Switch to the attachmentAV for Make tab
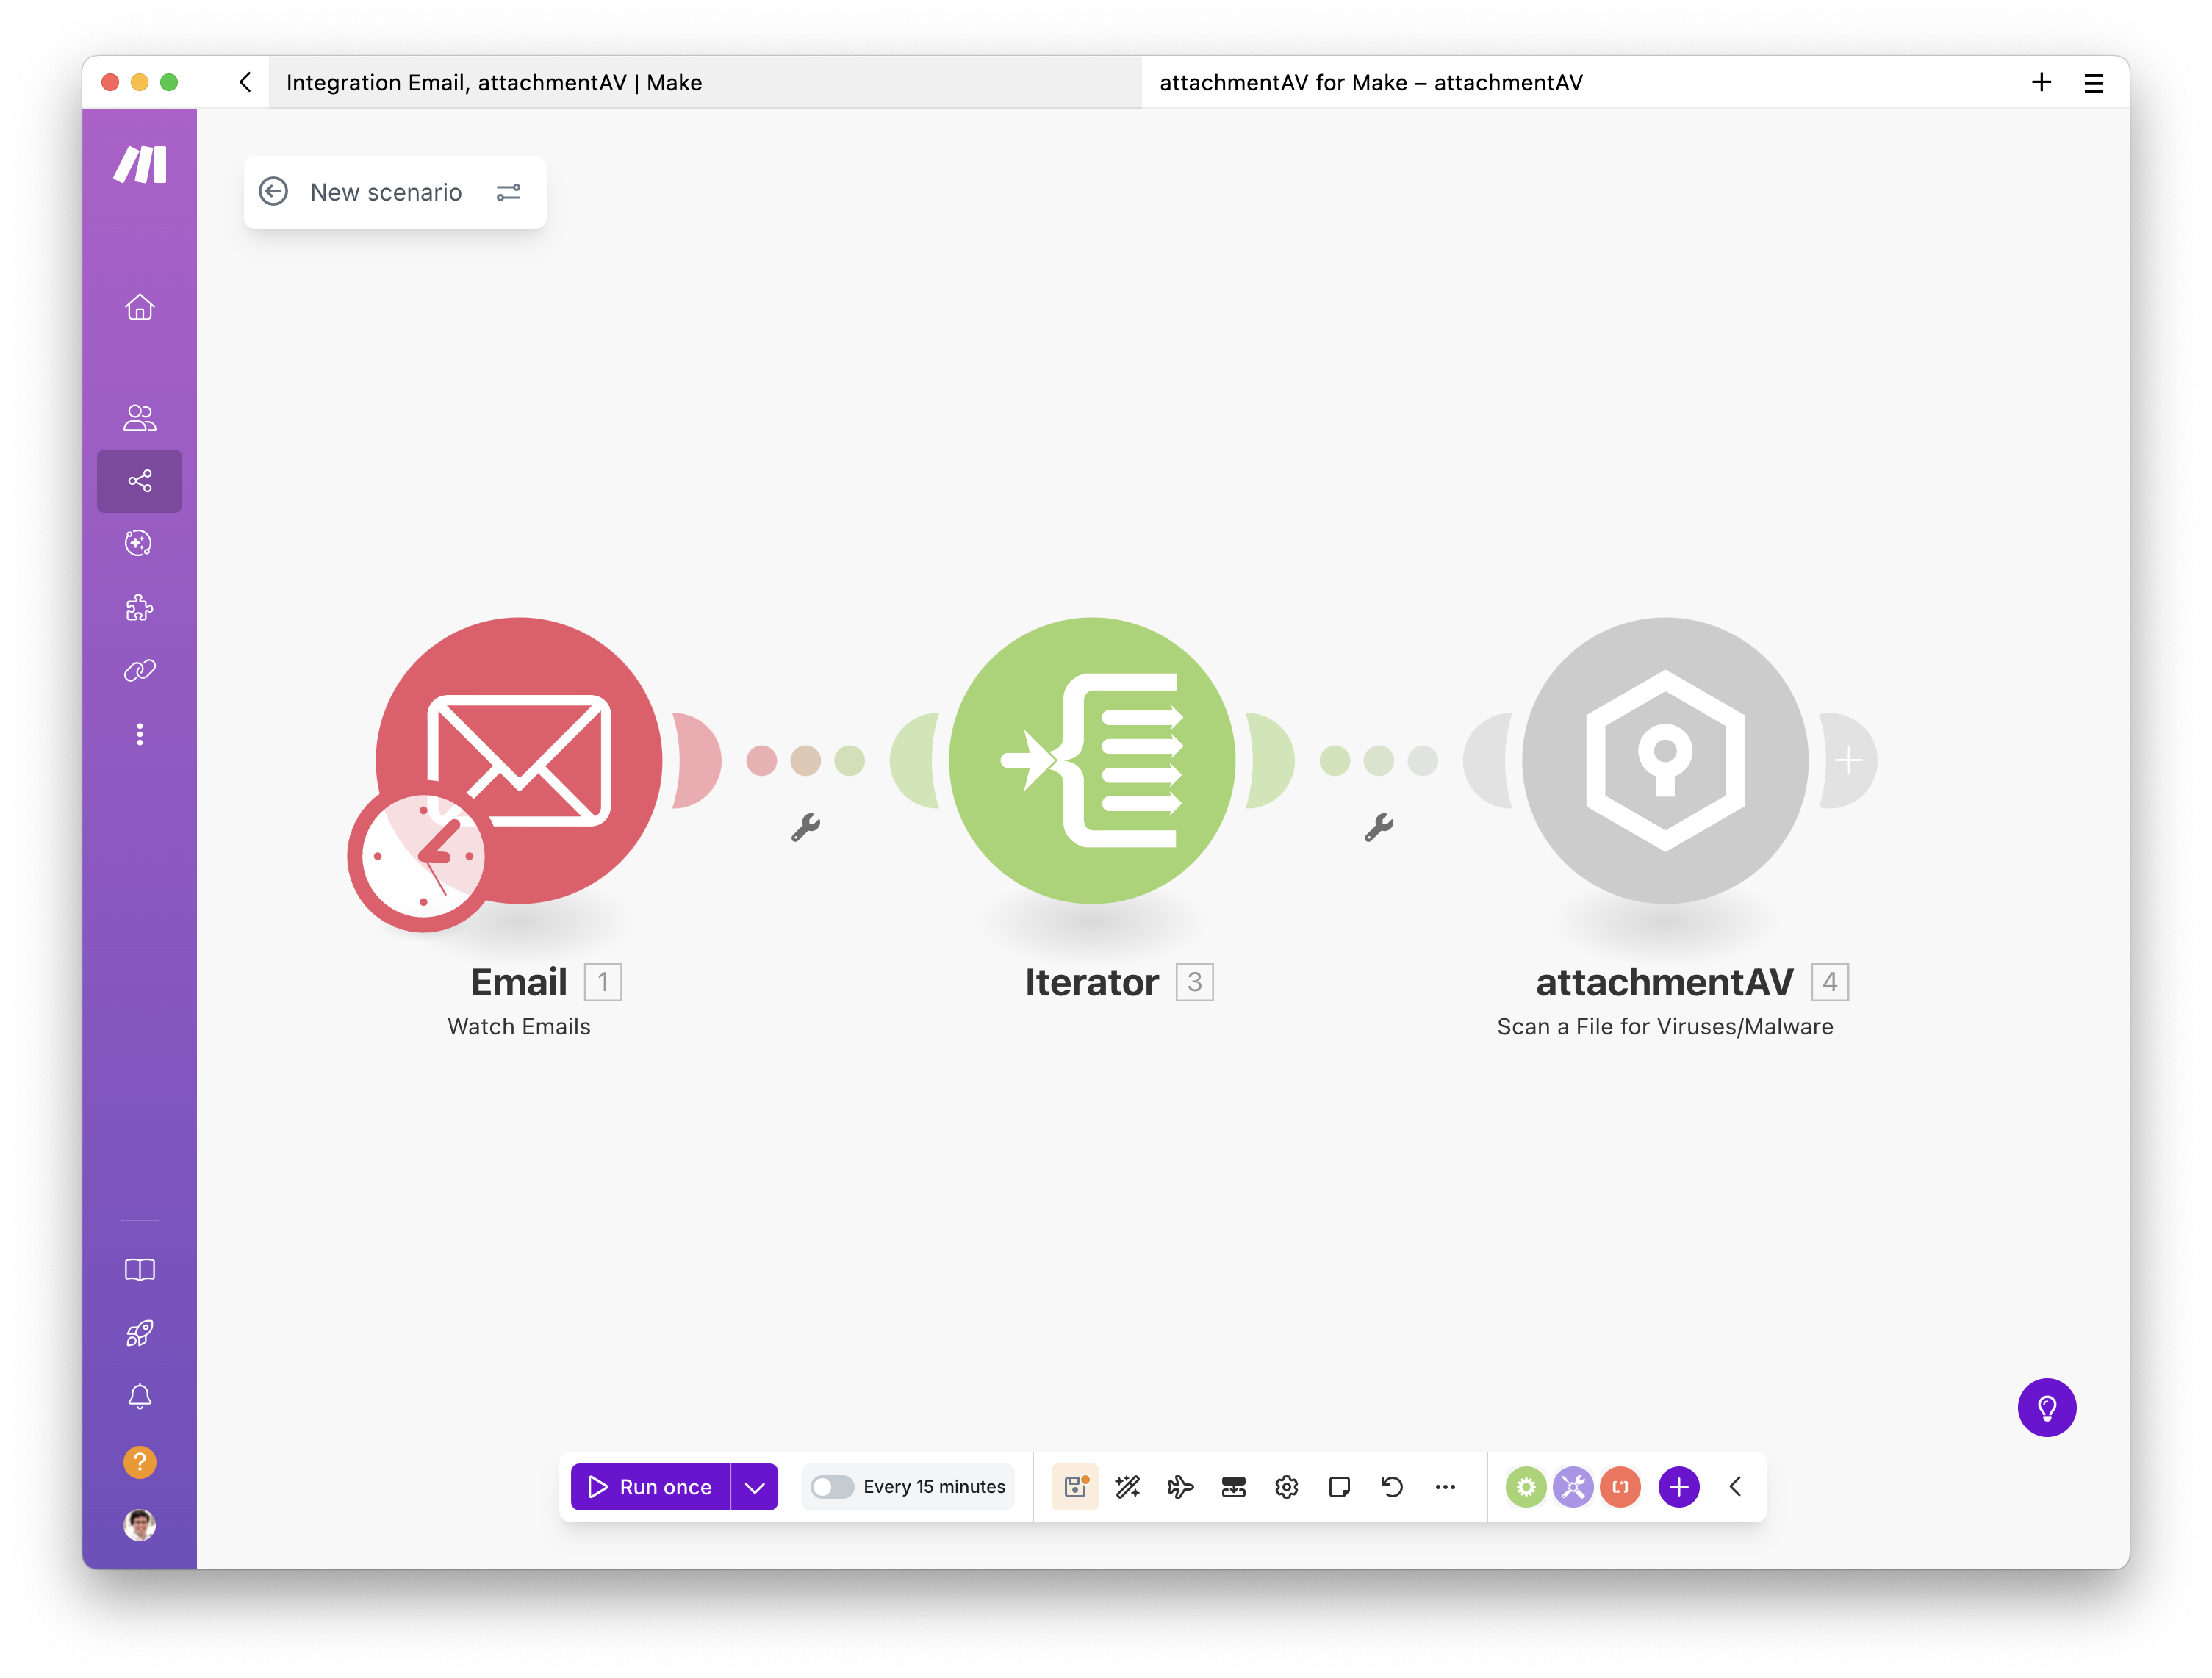 click(1371, 82)
